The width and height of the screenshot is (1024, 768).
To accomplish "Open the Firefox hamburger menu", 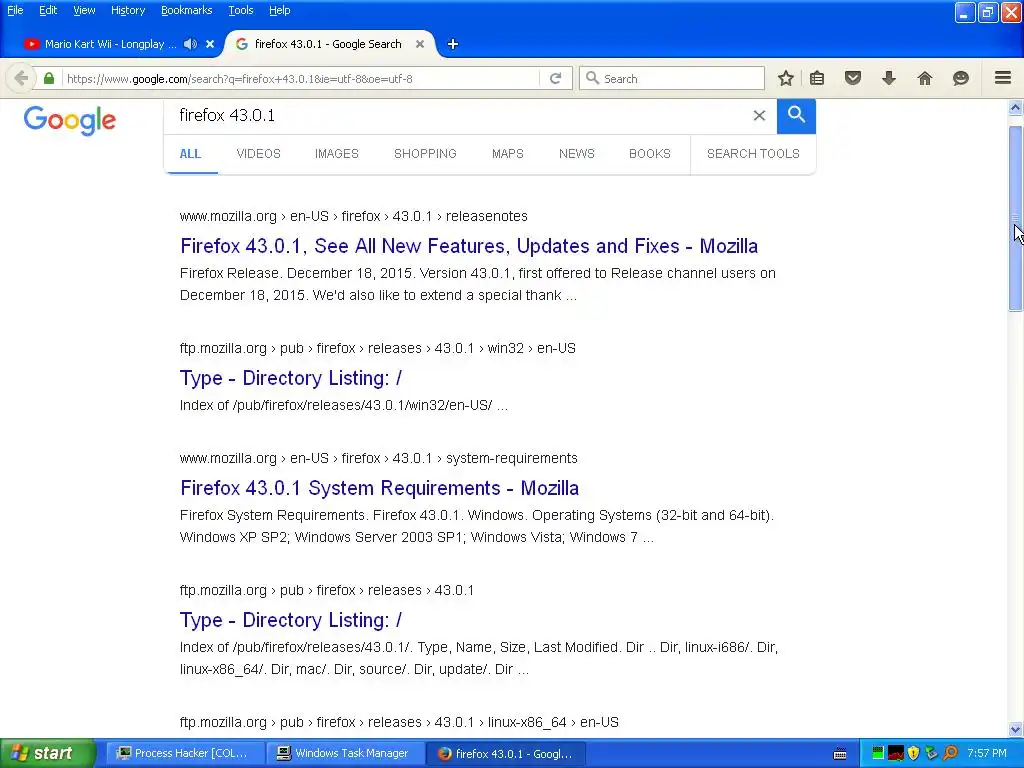I will tap(1003, 78).
